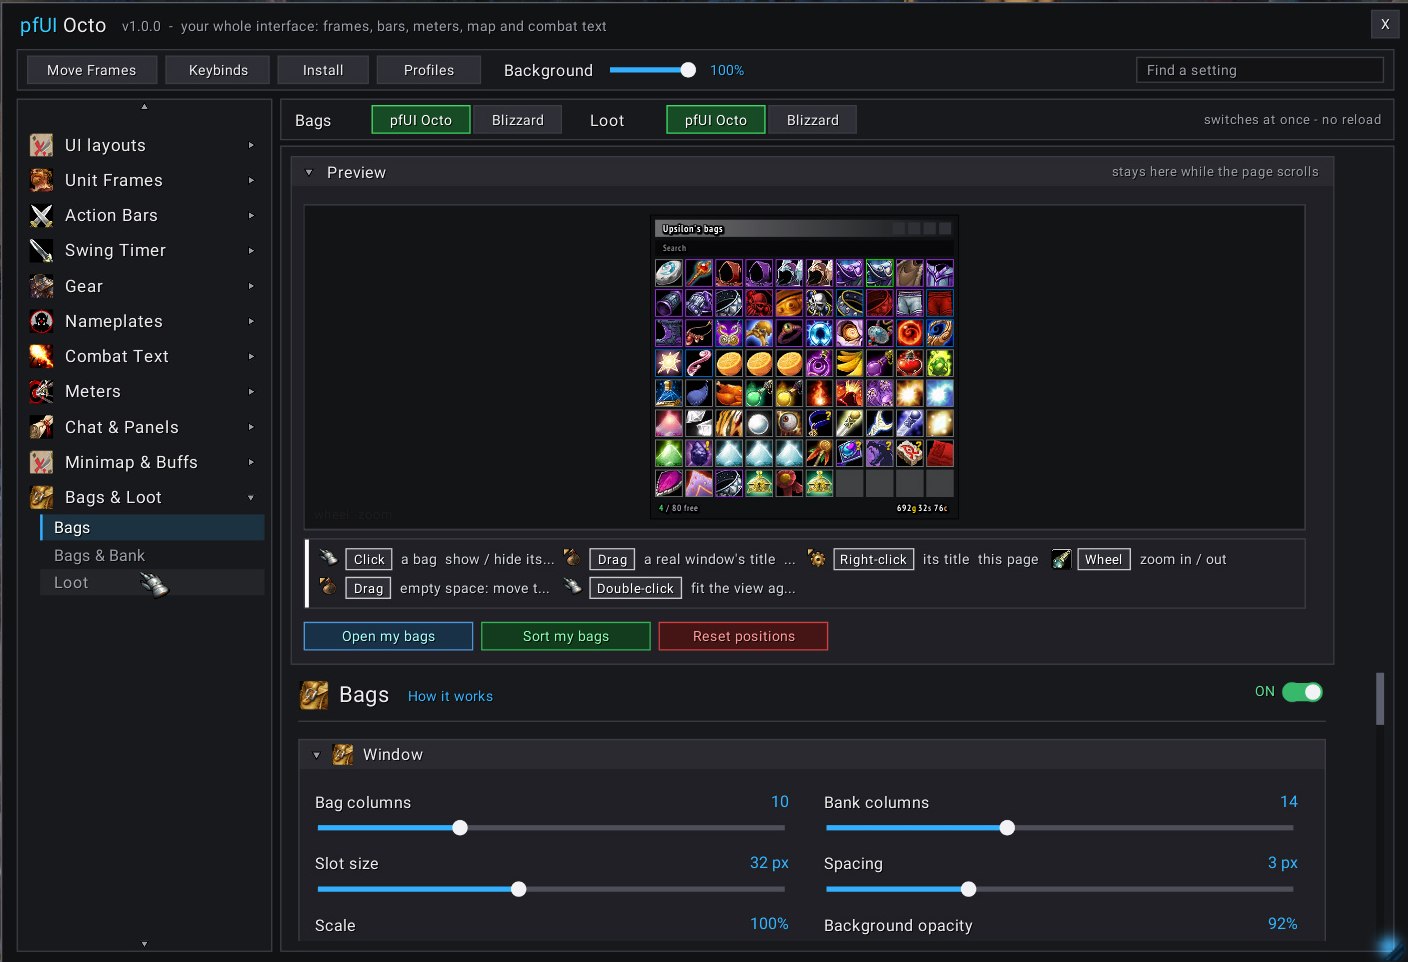This screenshot has height=962, width=1408.
Task: Click the sidebar scroll down arrow
Action: (144, 943)
